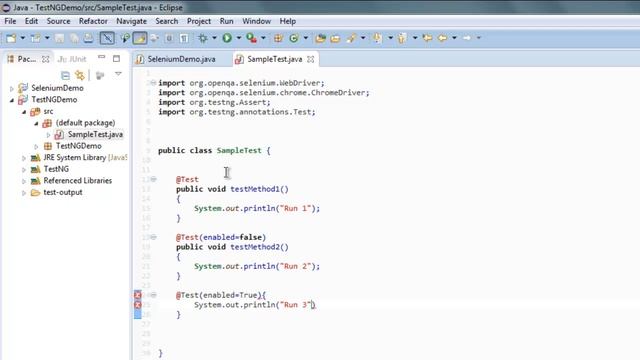Toggle the Skip All Breakpoints button

tap(107, 38)
